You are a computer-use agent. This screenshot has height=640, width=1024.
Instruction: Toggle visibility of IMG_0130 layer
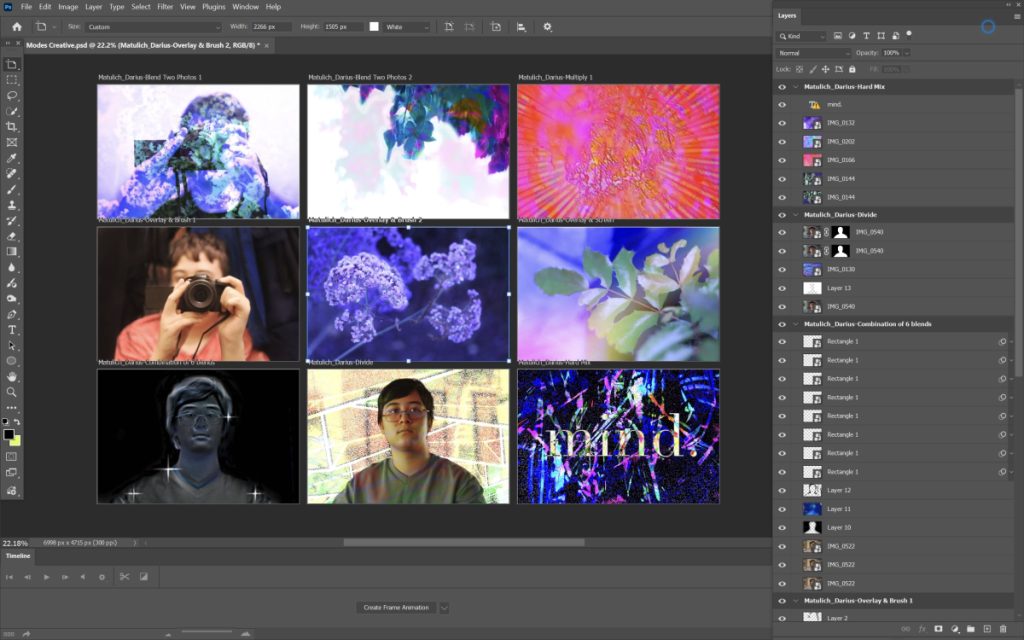click(782, 269)
